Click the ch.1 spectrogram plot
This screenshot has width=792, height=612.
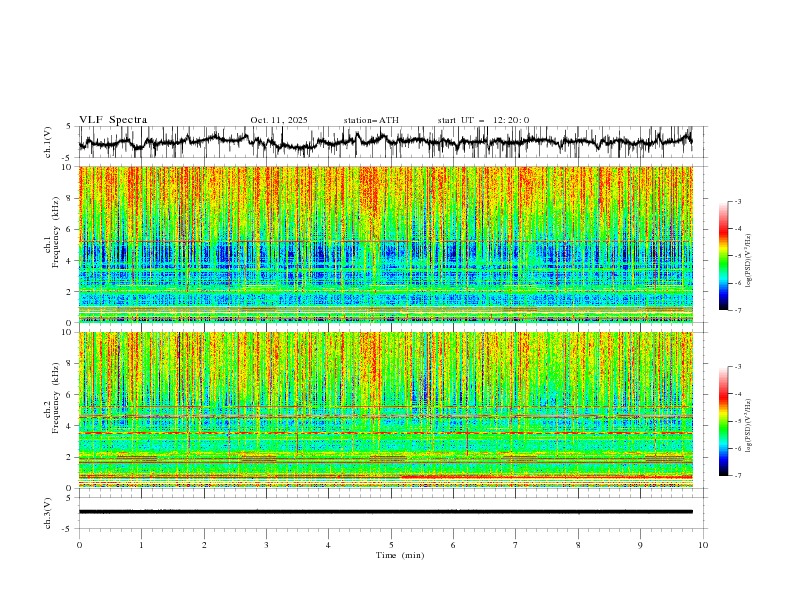386,244
